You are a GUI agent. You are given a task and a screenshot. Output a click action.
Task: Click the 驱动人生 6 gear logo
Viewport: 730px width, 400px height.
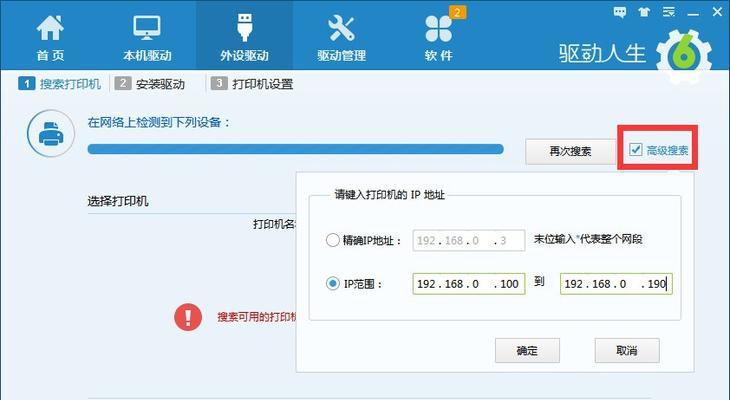point(683,57)
